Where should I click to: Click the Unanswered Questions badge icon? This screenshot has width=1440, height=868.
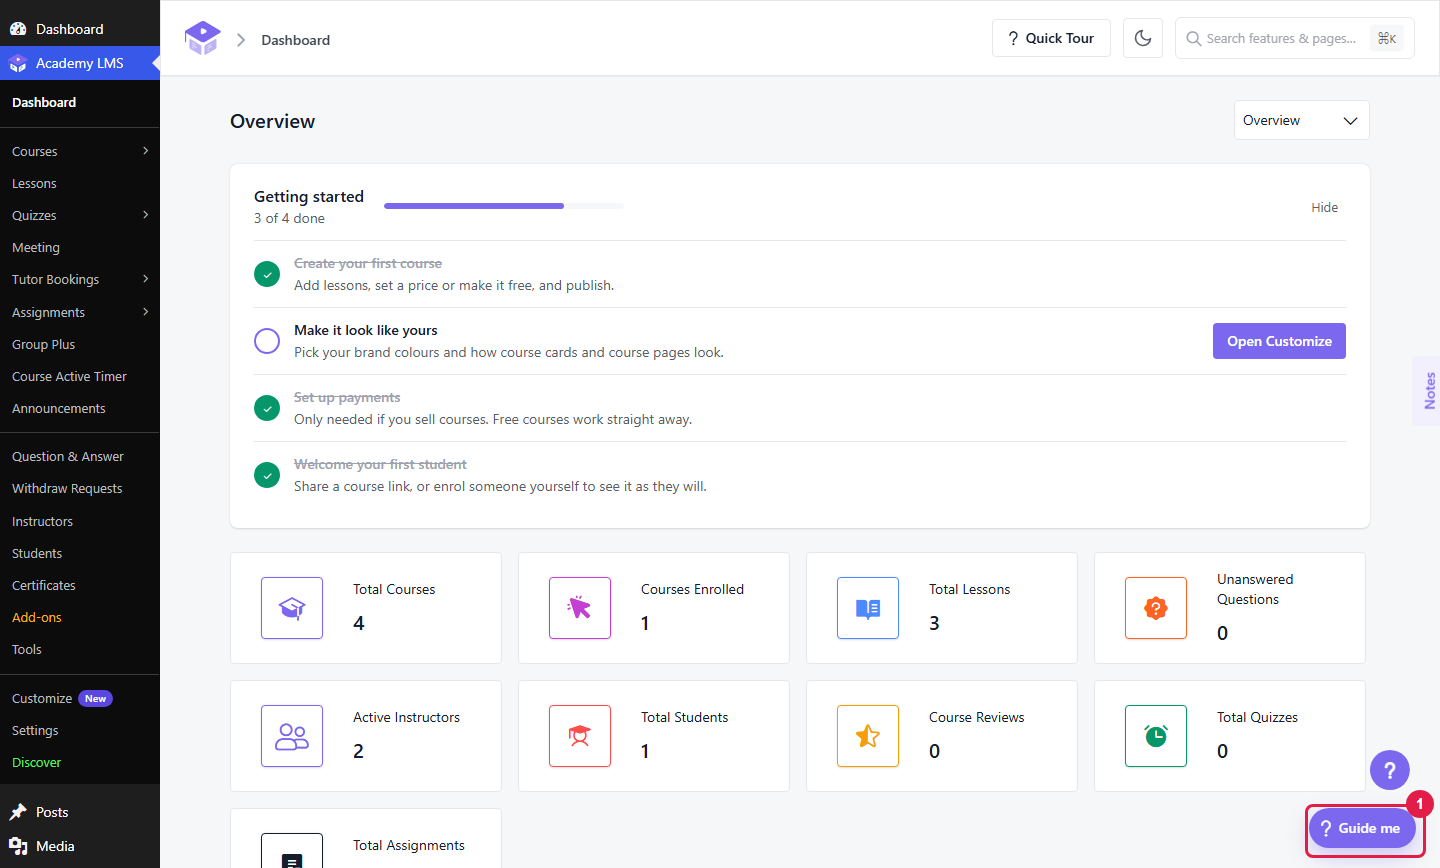click(x=1156, y=608)
